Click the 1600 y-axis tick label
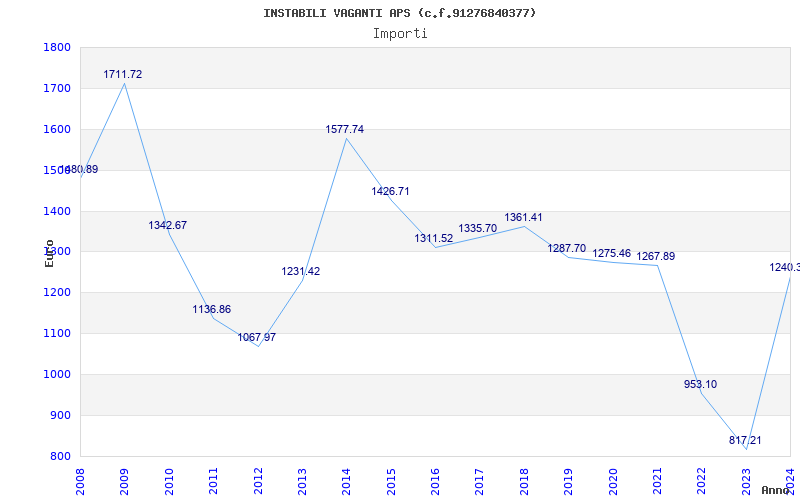Screen dimensions: 800x500 [57, 129]
